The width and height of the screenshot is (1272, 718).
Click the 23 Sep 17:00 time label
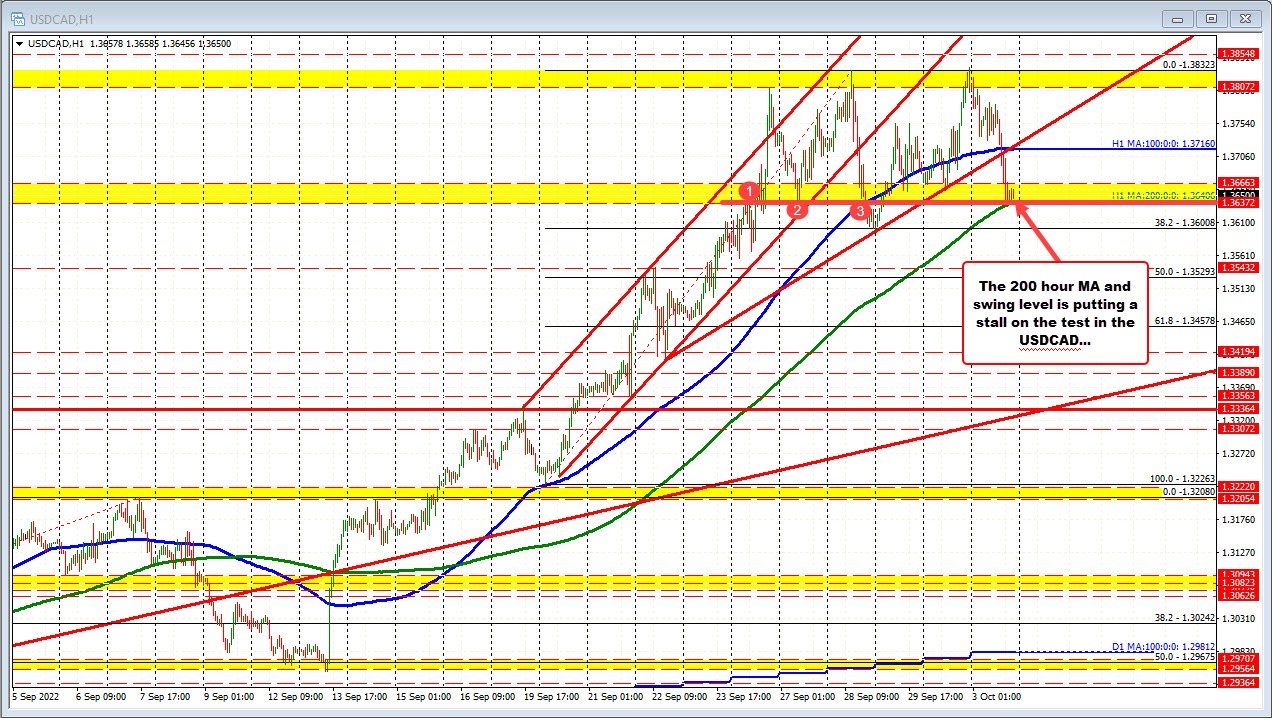745,697
